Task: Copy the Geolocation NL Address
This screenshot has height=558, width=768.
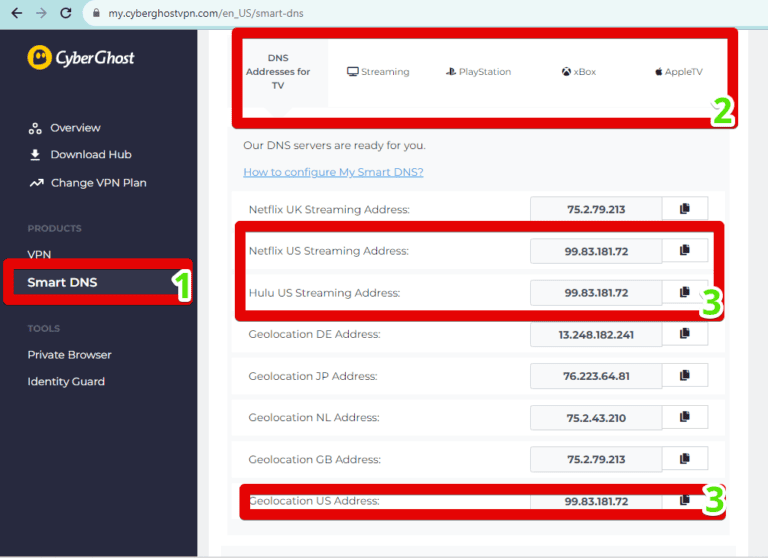Action: [685, 417]
